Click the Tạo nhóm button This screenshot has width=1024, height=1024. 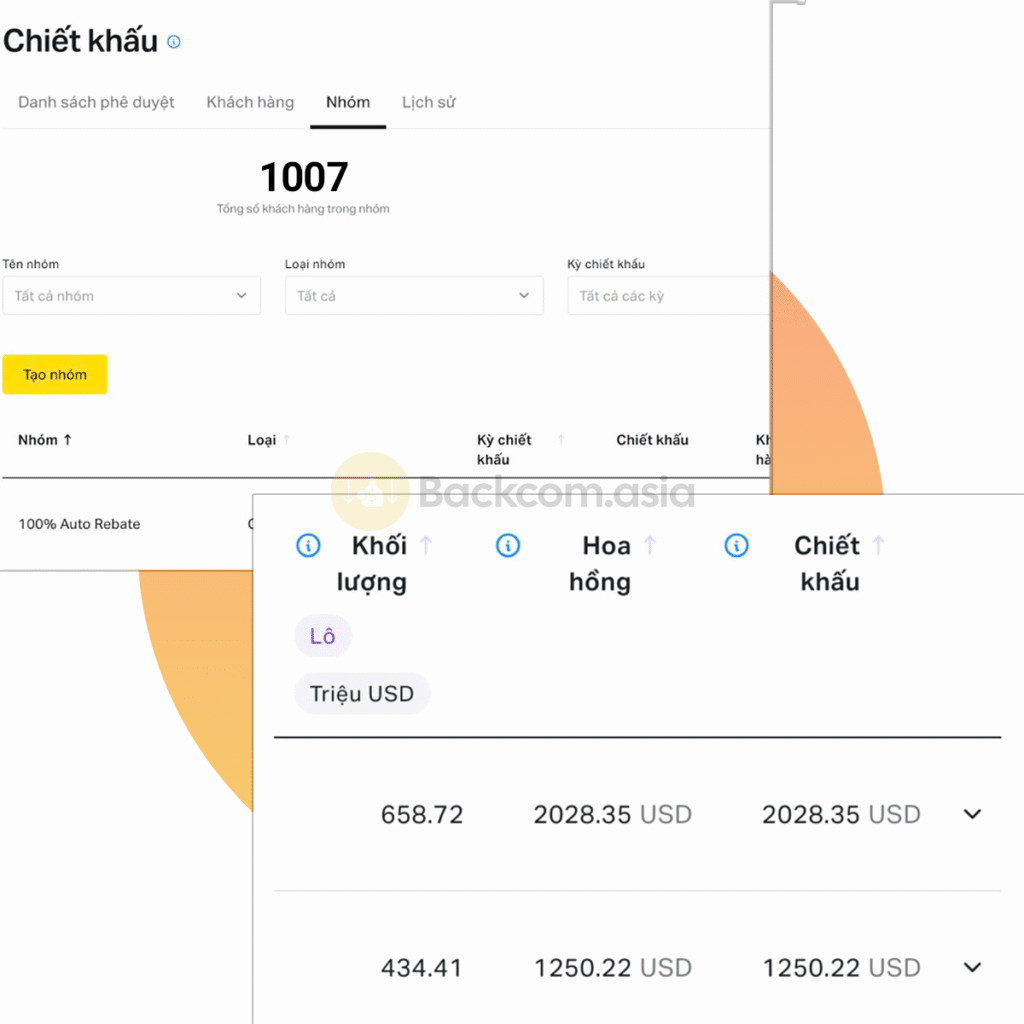(55, 375)
